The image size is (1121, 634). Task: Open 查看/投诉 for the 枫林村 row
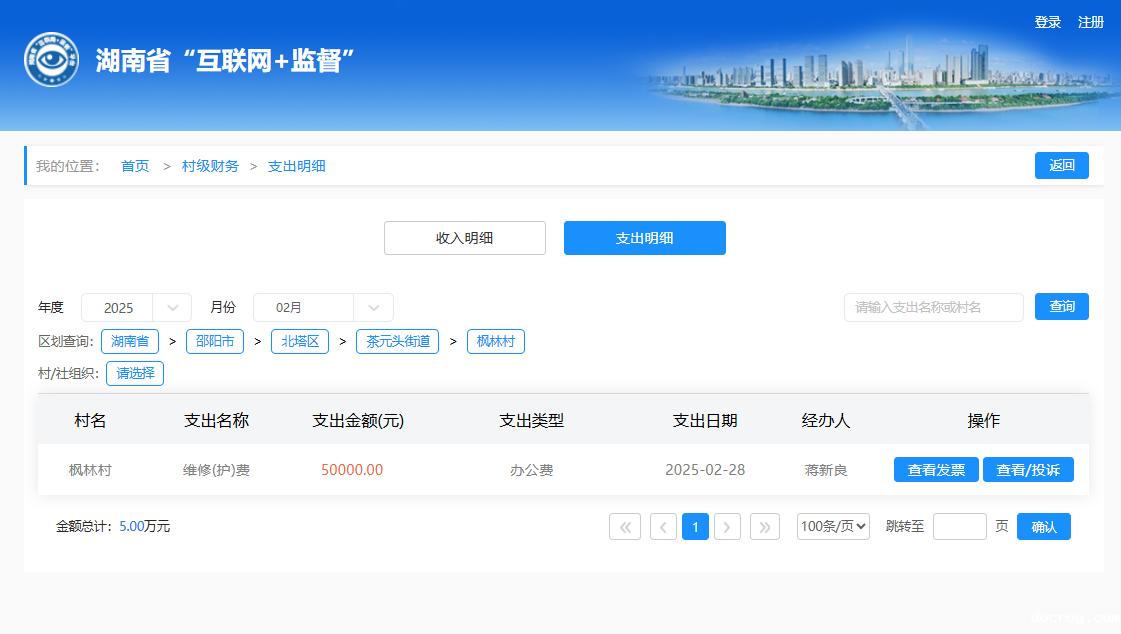coord(1028,470)
